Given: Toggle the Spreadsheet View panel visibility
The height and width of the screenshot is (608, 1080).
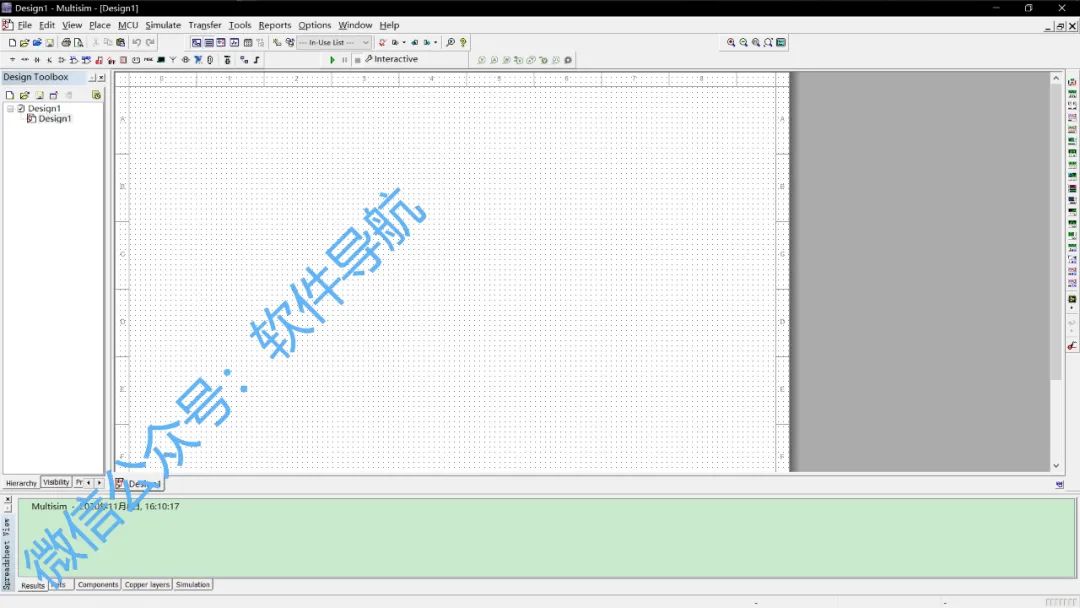Looking at the screenshot, I should (209, 43).
